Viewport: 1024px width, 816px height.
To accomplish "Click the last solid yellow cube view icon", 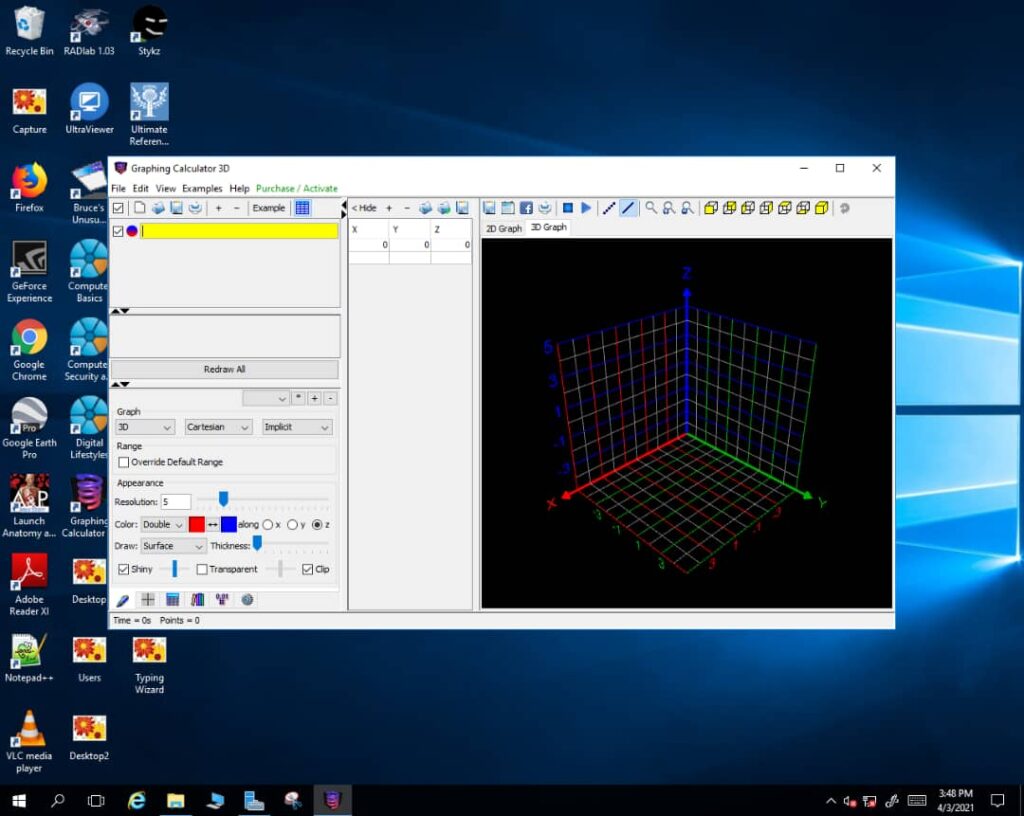I will [822, 208].
